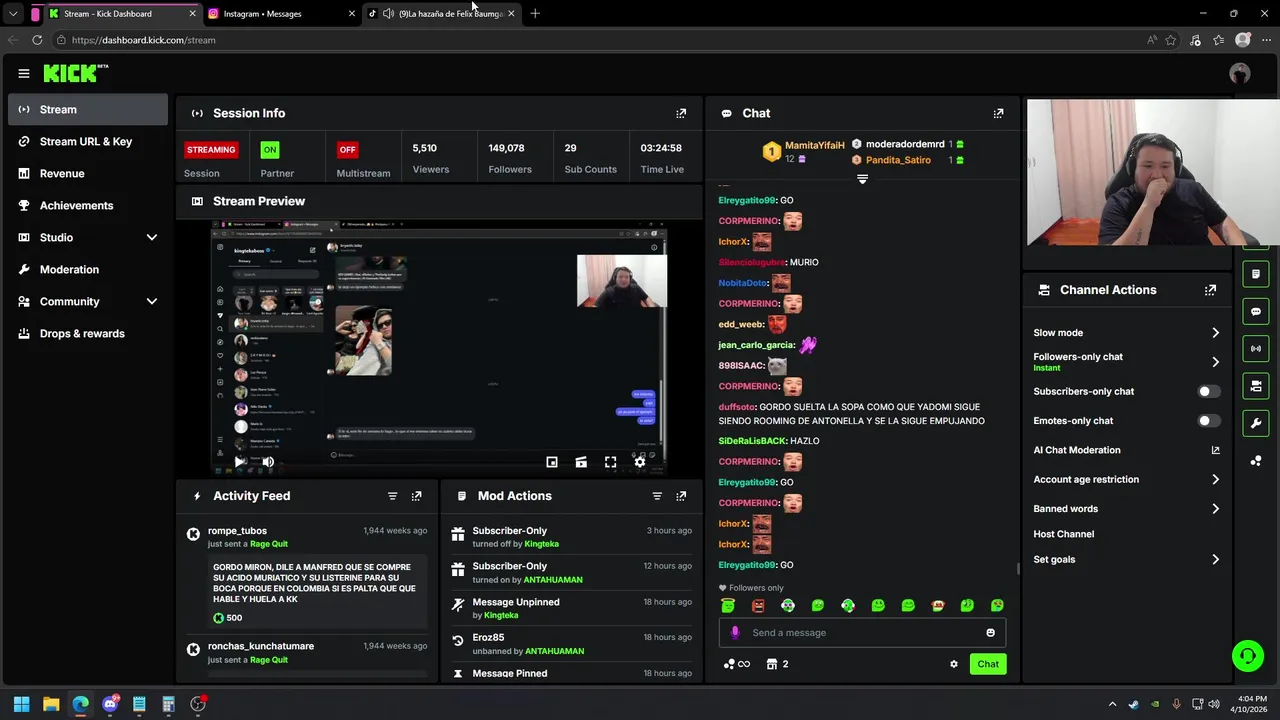Open Windows Start menu
The image size is (1280, 720).
pyautogui.click(x=21, y=704)
